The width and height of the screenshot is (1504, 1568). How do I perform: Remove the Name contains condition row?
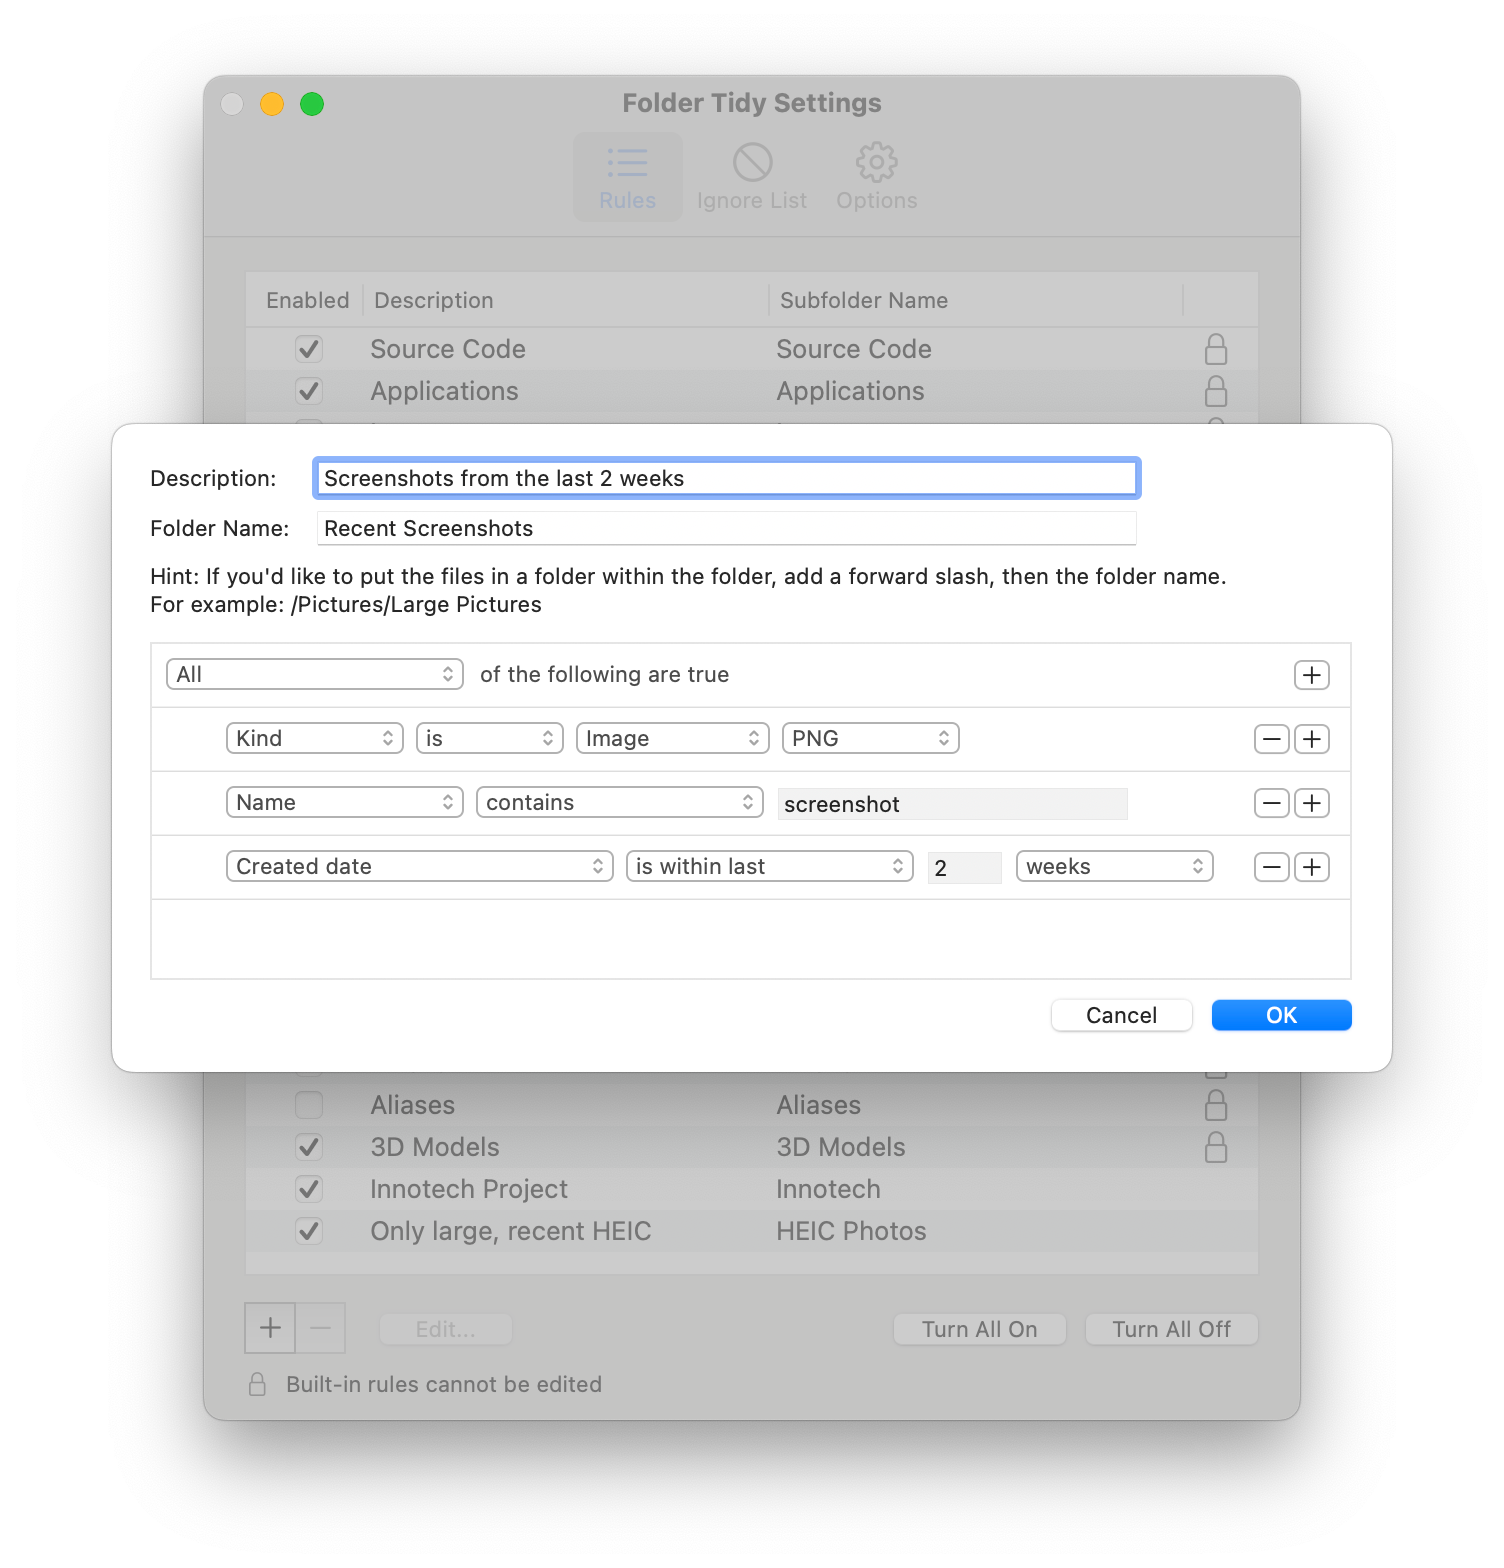tap(1272, 803)
